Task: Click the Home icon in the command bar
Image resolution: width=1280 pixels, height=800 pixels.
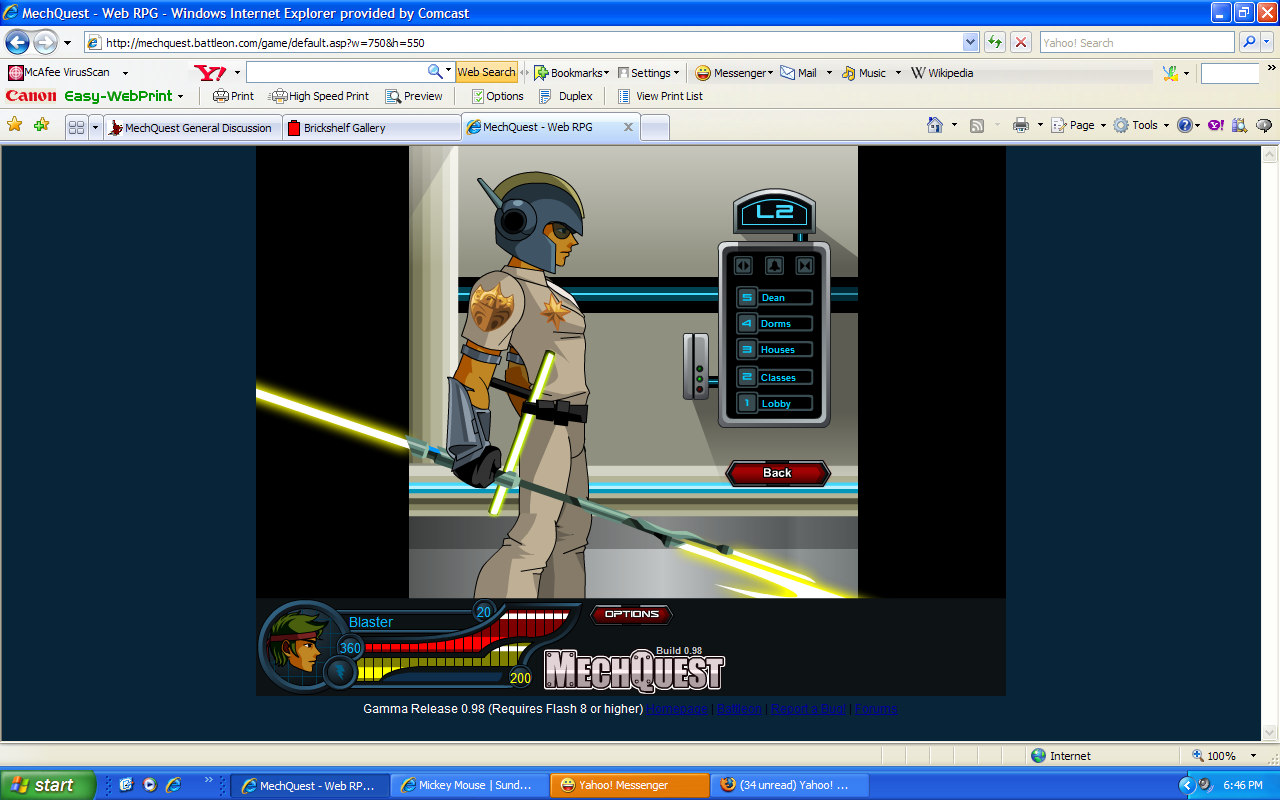Action: pos(934,124)
